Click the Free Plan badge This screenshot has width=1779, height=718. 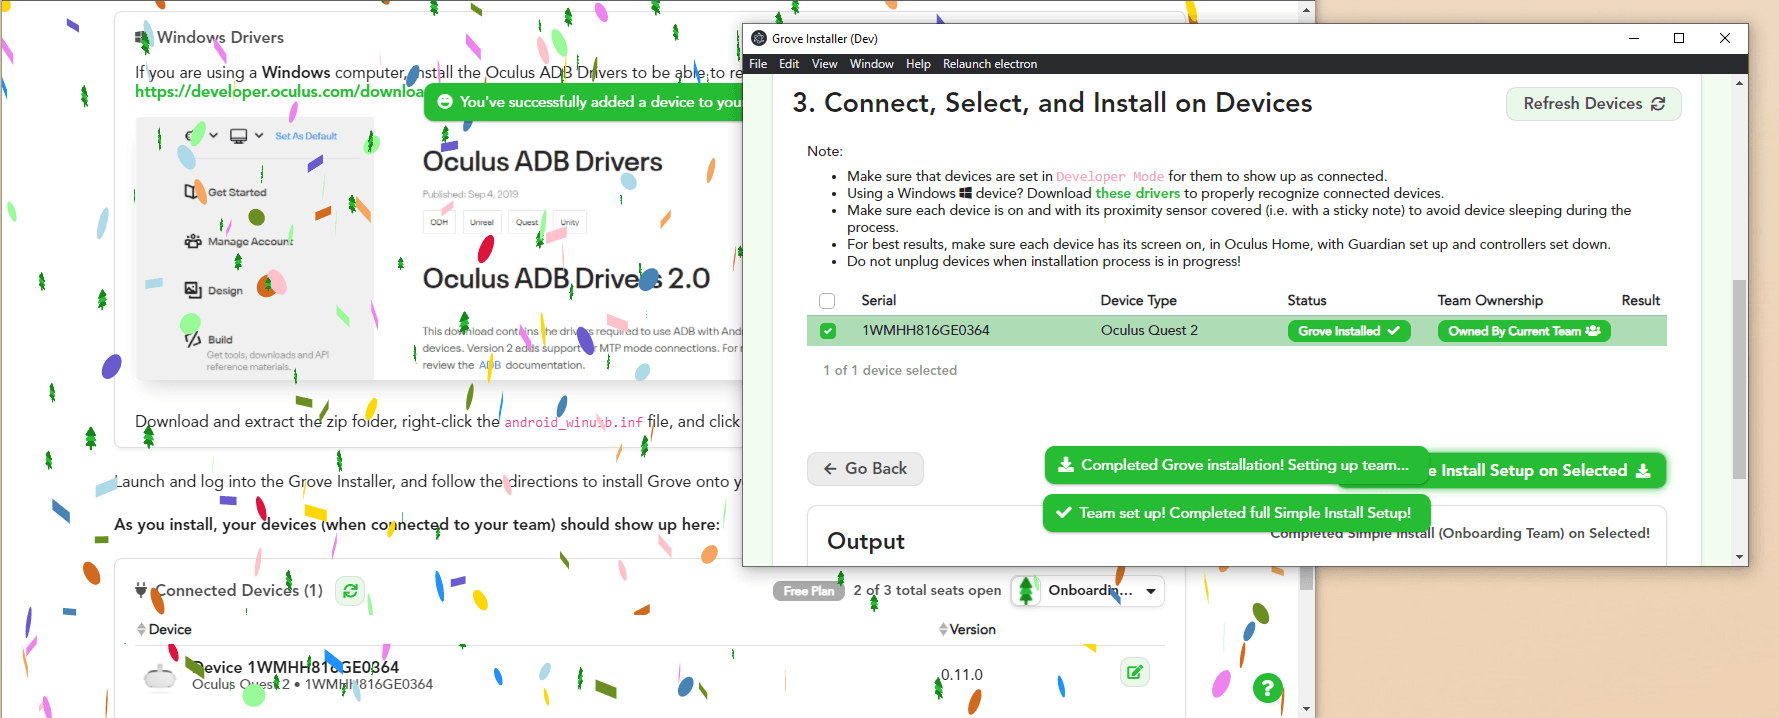808,591
